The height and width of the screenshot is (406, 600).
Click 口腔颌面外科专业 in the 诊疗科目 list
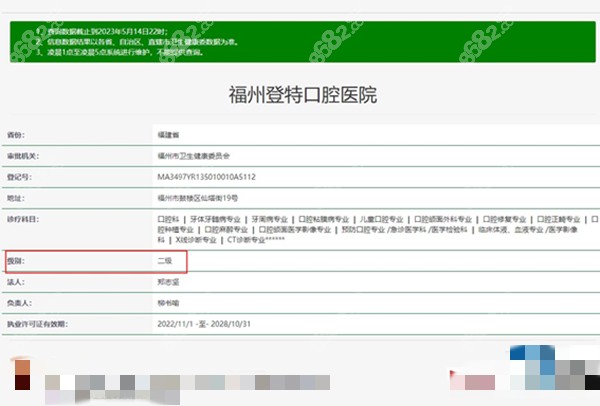(x=443, y=219)
